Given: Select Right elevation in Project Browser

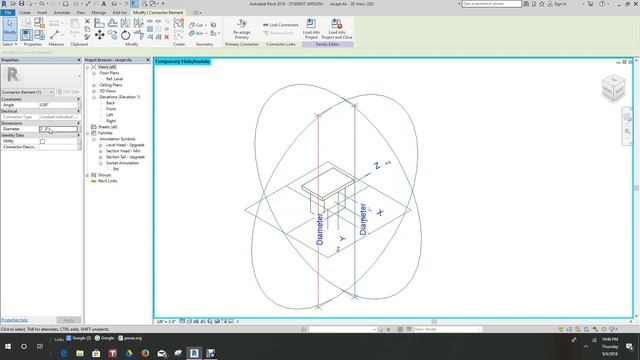Looking at the screenshot, I should point(111,121).
